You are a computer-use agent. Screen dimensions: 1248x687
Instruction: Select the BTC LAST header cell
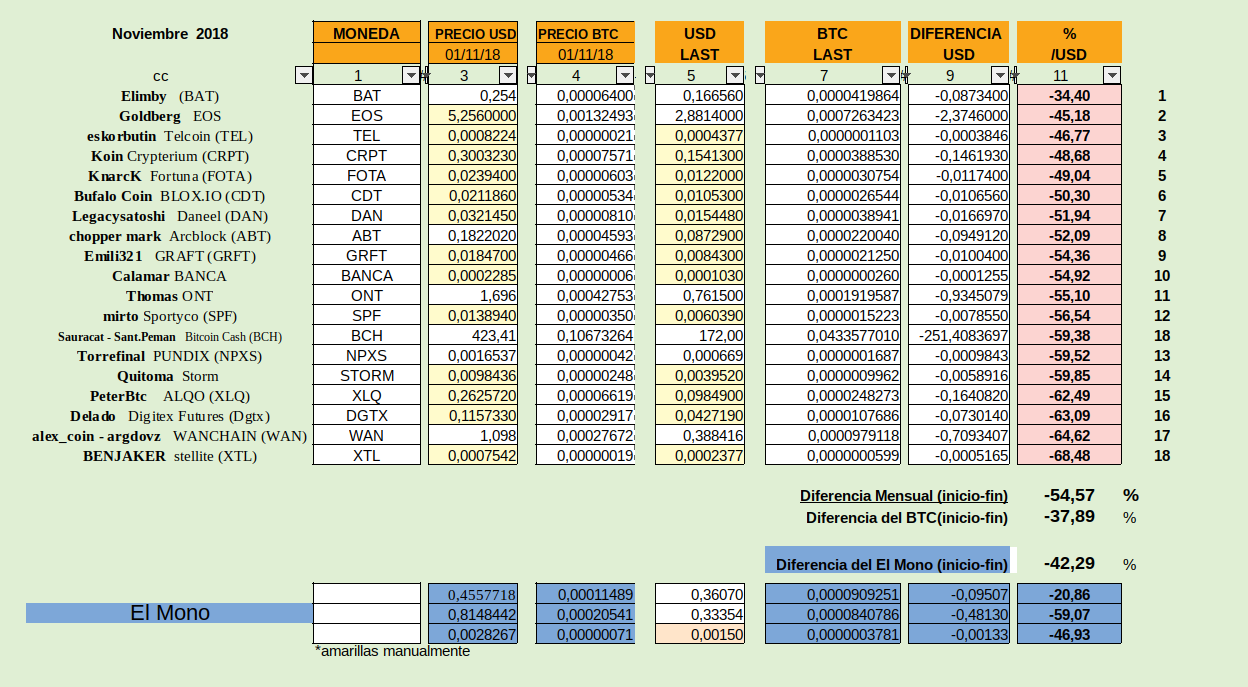(832, 43)
